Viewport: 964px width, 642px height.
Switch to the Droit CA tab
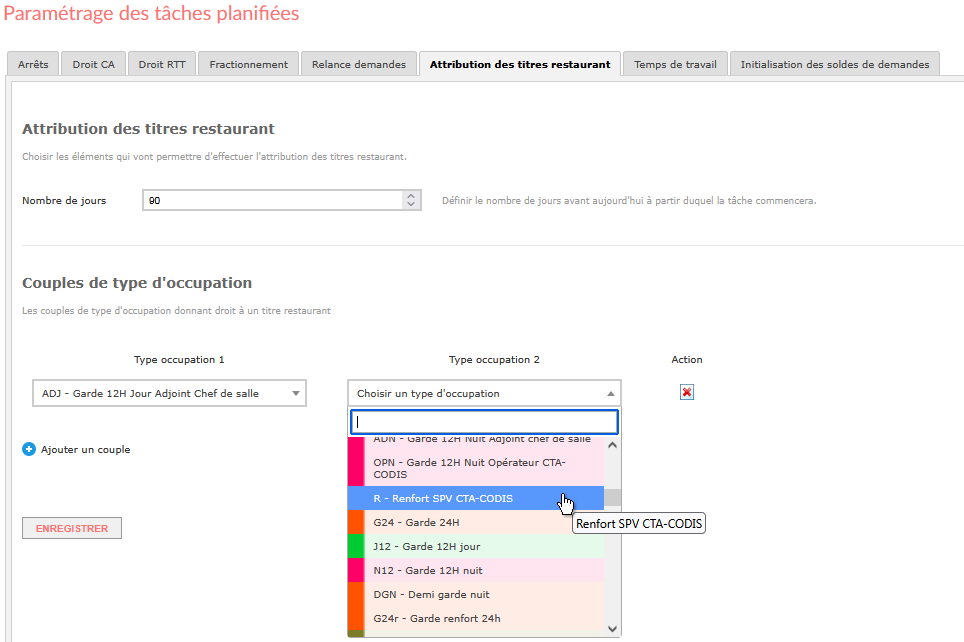click(x=93, y=64)
